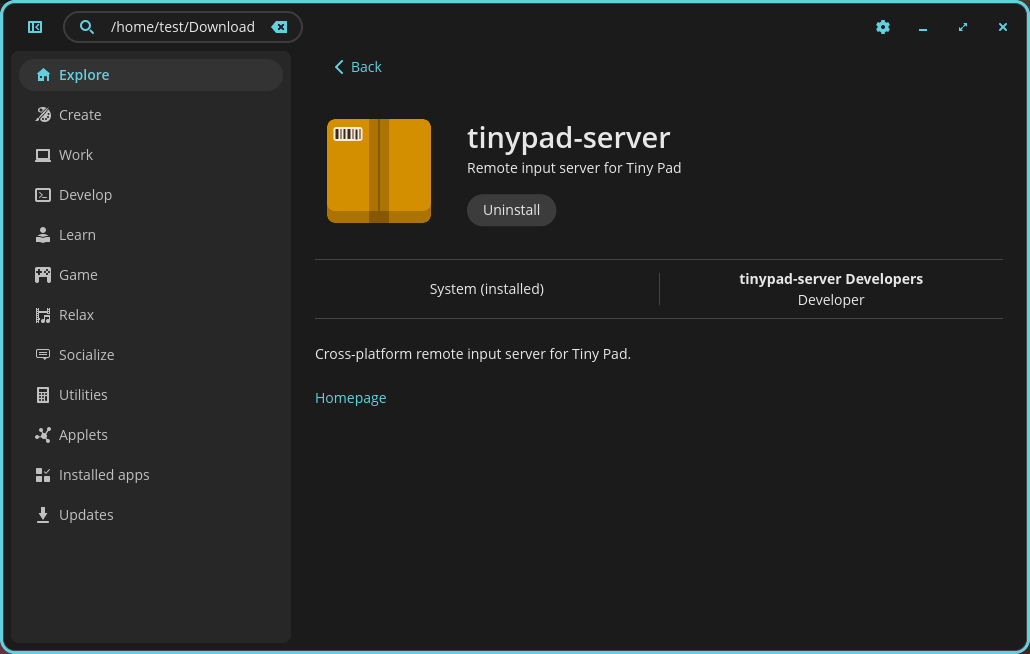Click the Socialize chat icon
This screenshot has height=654, width=1030.
tap(43, 355)
